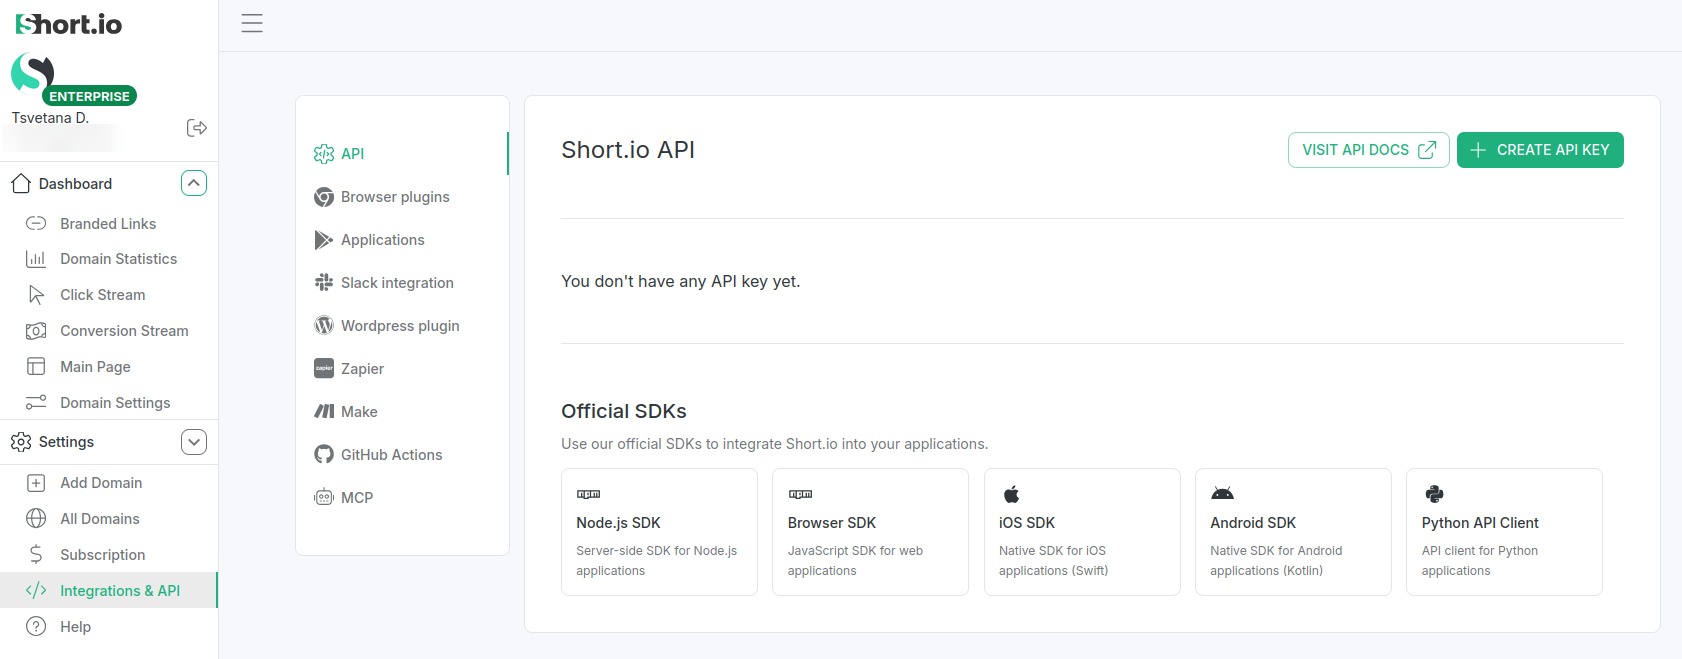Click the Short.io logo
Viewport: 1682px width, 659px height.
coord(69,24)
